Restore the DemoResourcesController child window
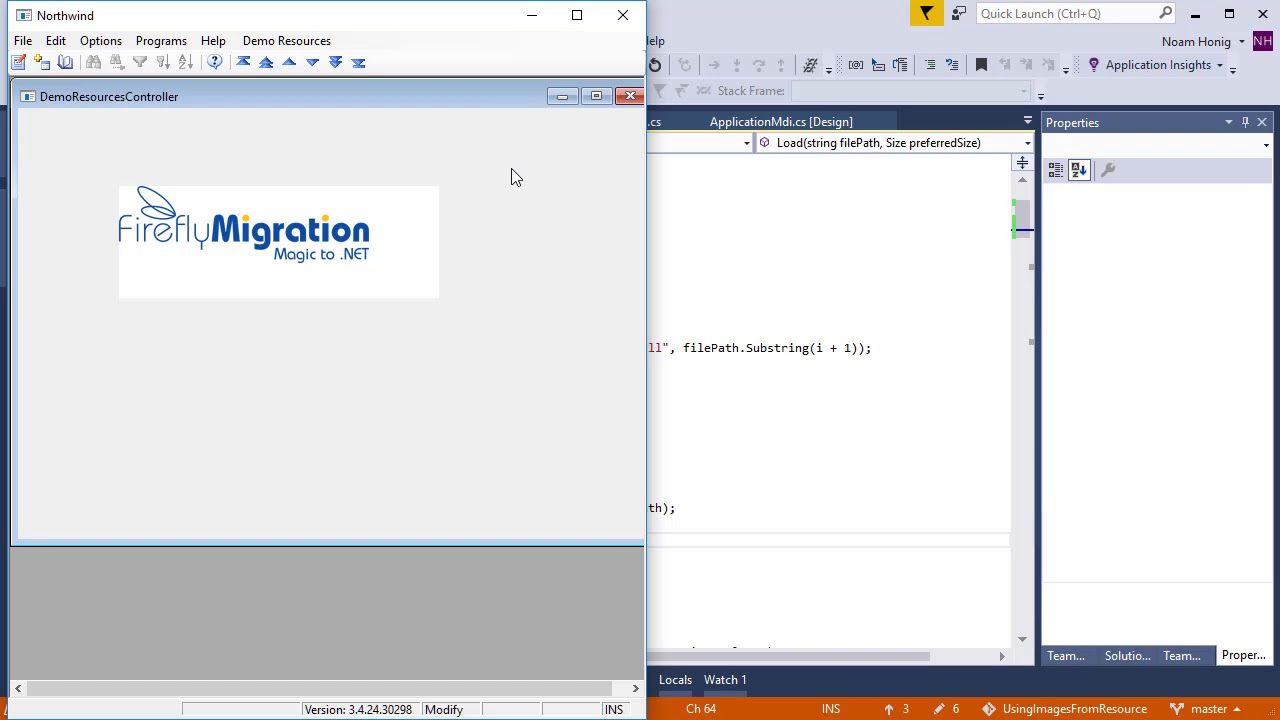 pyautogui.click(x=596, y=96)
